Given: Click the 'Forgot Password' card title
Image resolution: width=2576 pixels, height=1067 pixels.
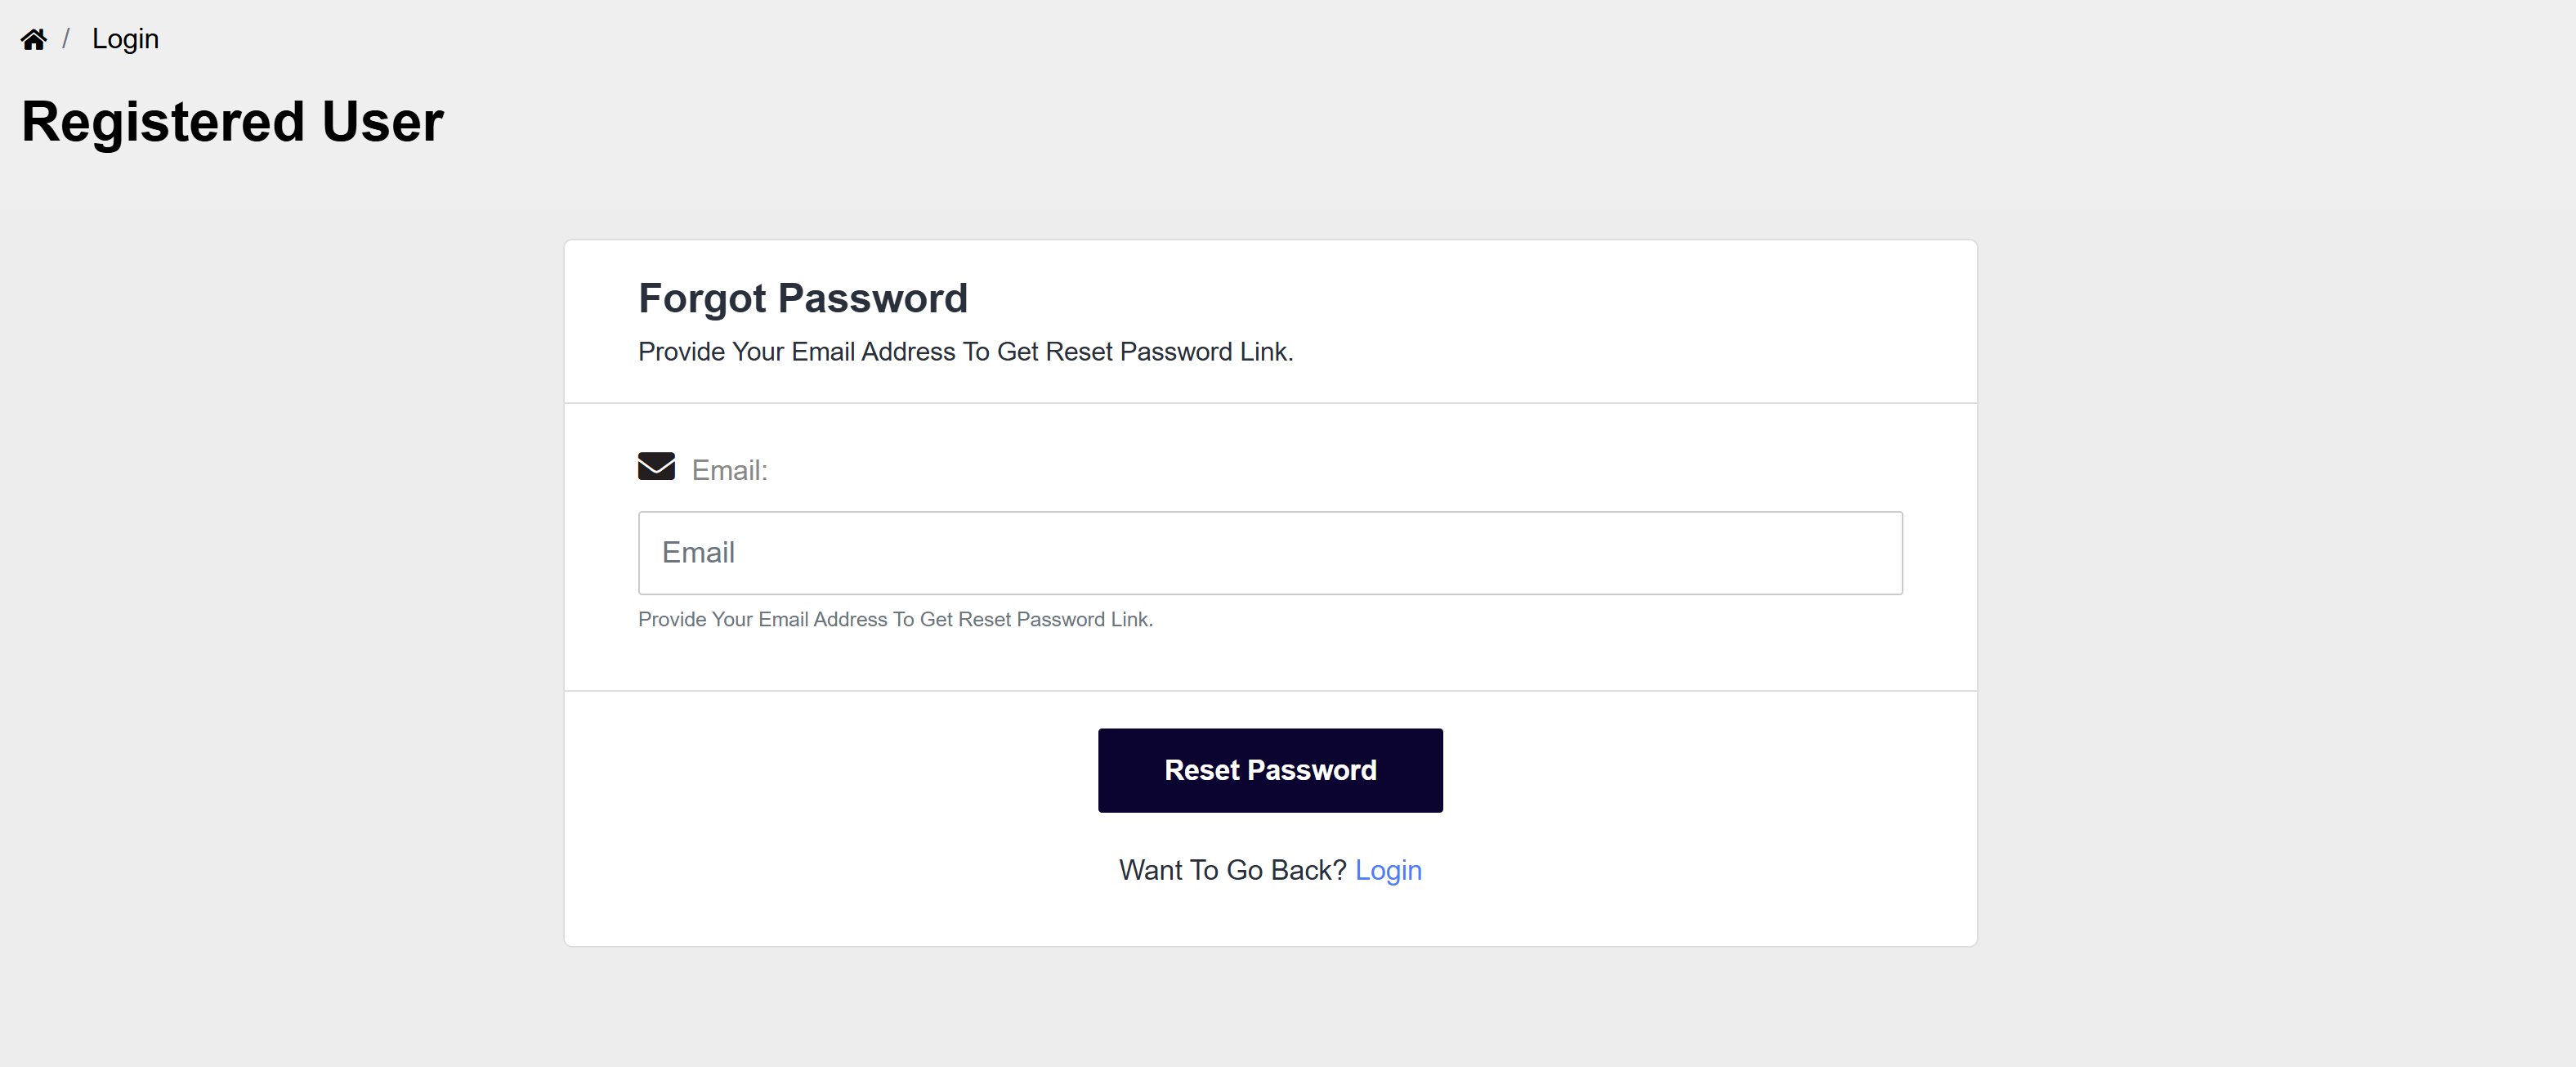Looking at the screenshot, I should pyautogui.click(x=803, y=297).
